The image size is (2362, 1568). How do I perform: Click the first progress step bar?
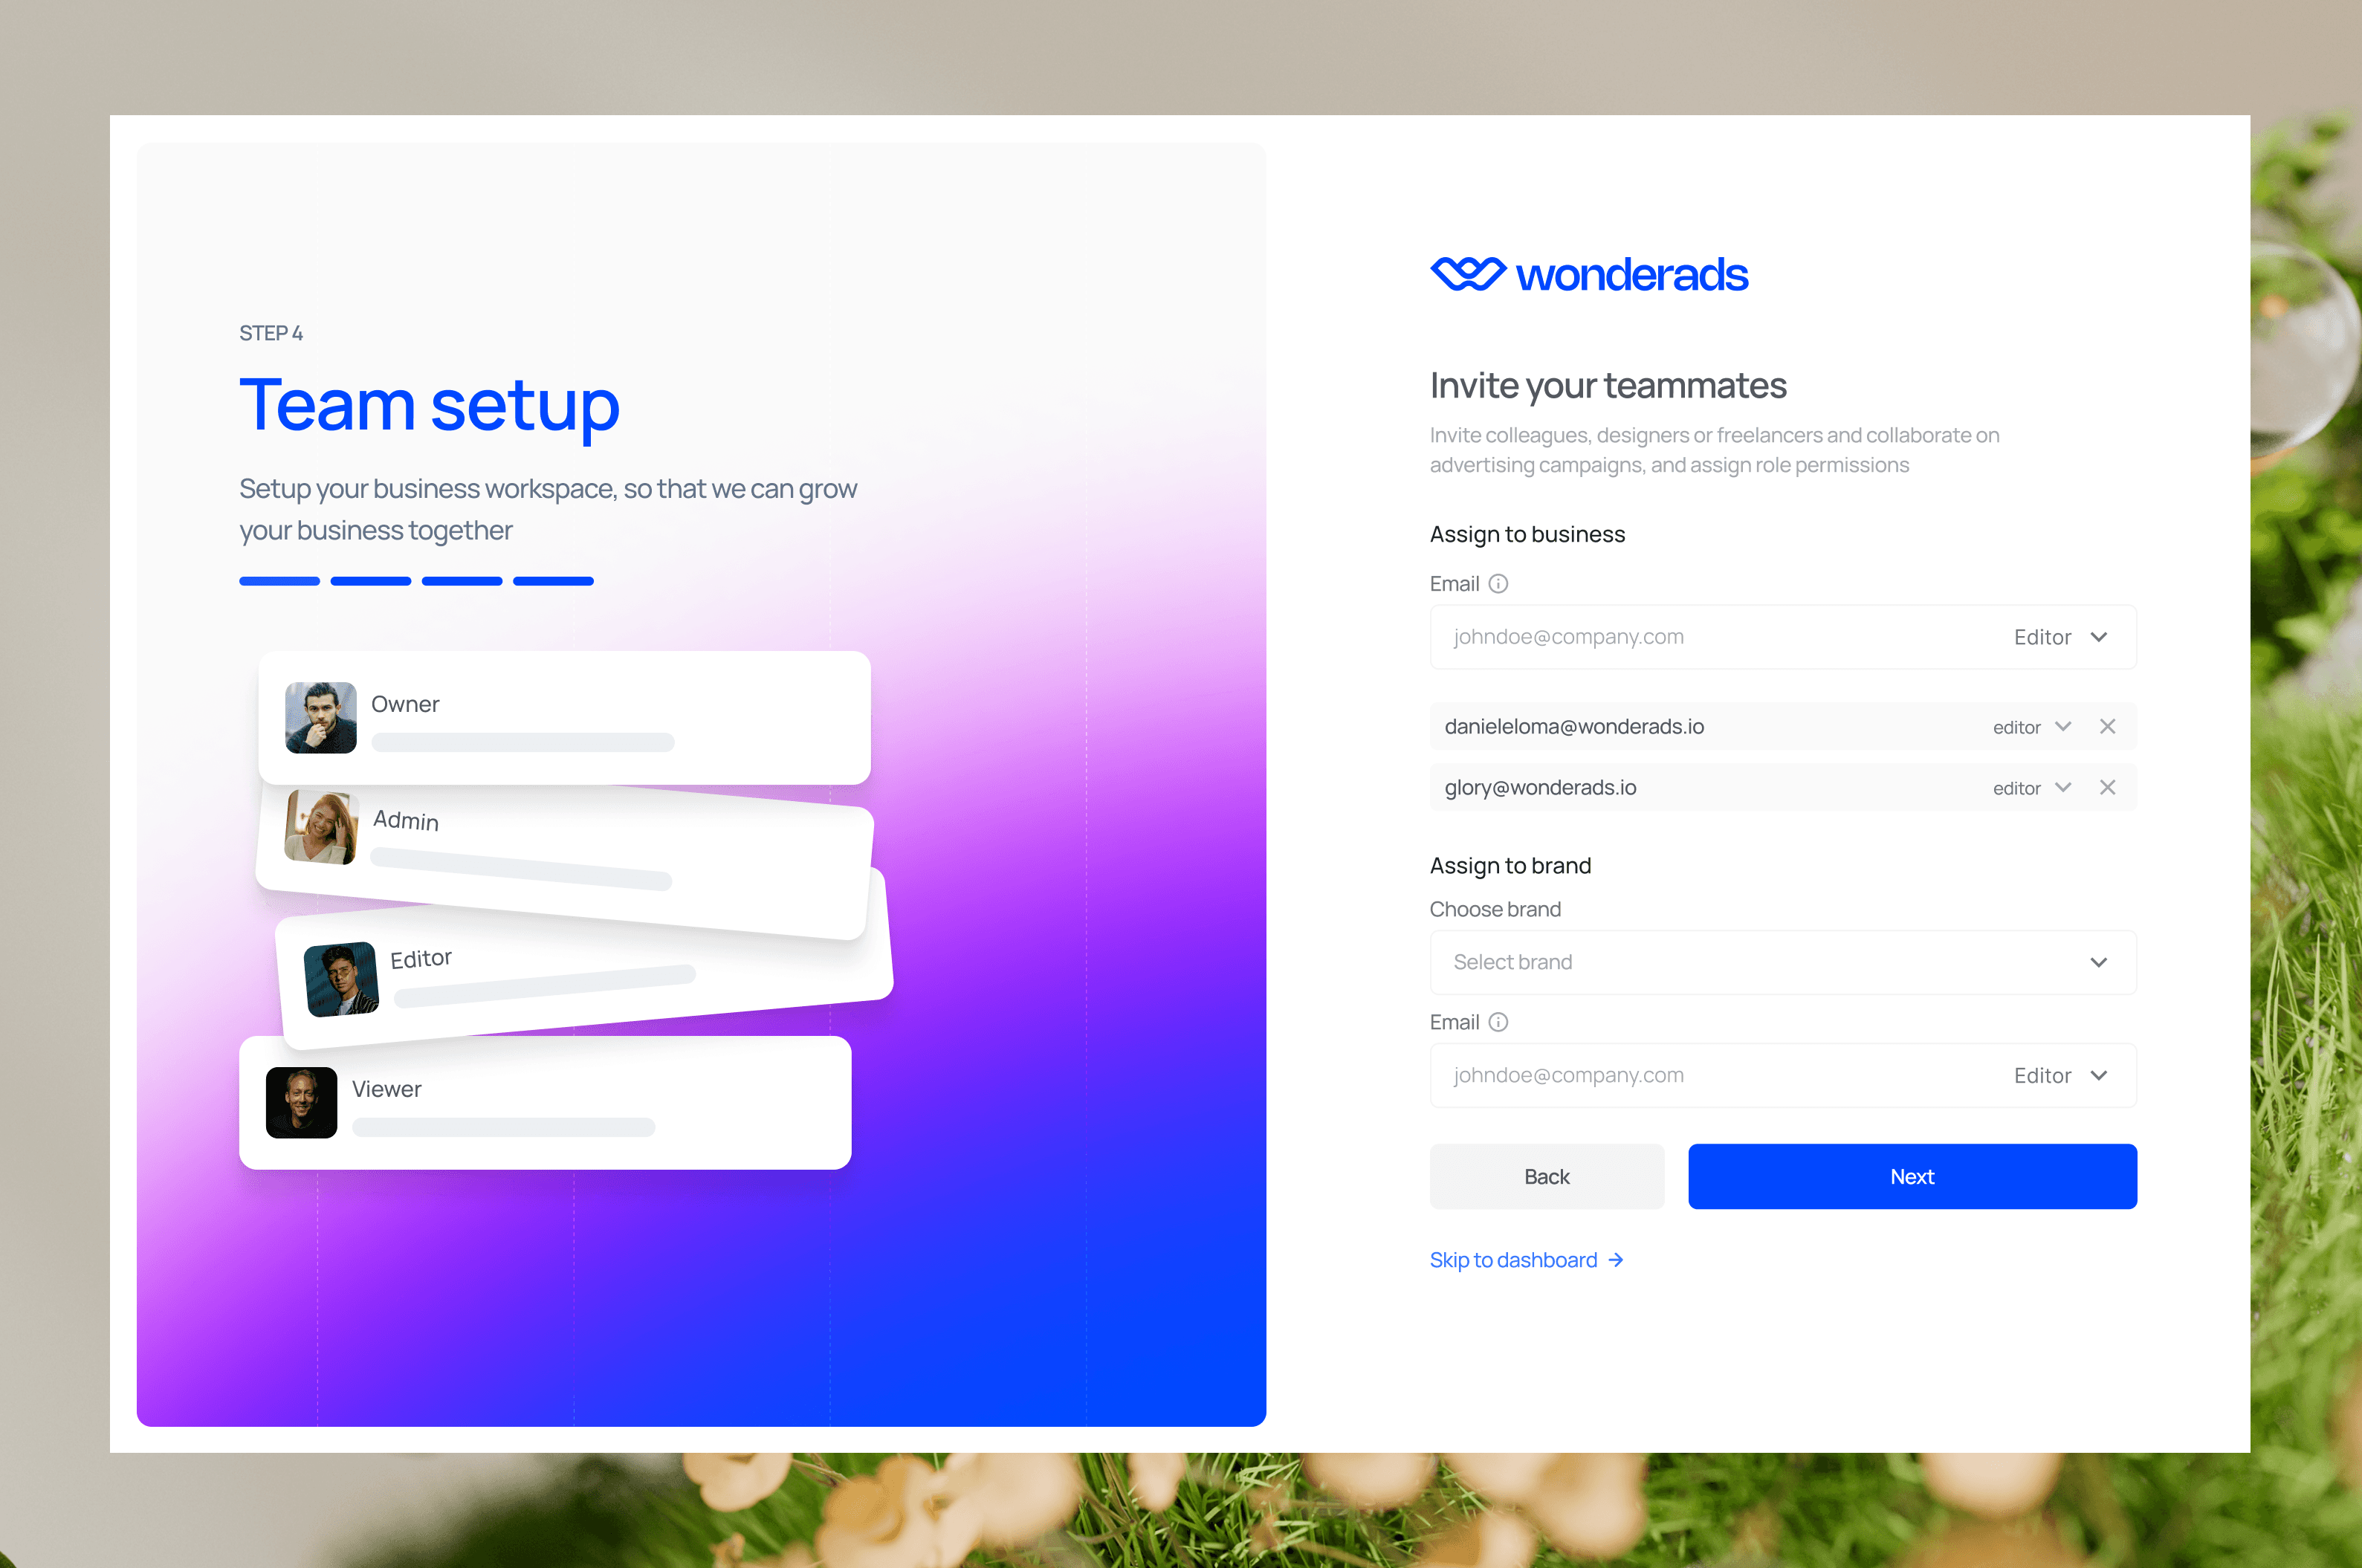click(x=279, y=581)
